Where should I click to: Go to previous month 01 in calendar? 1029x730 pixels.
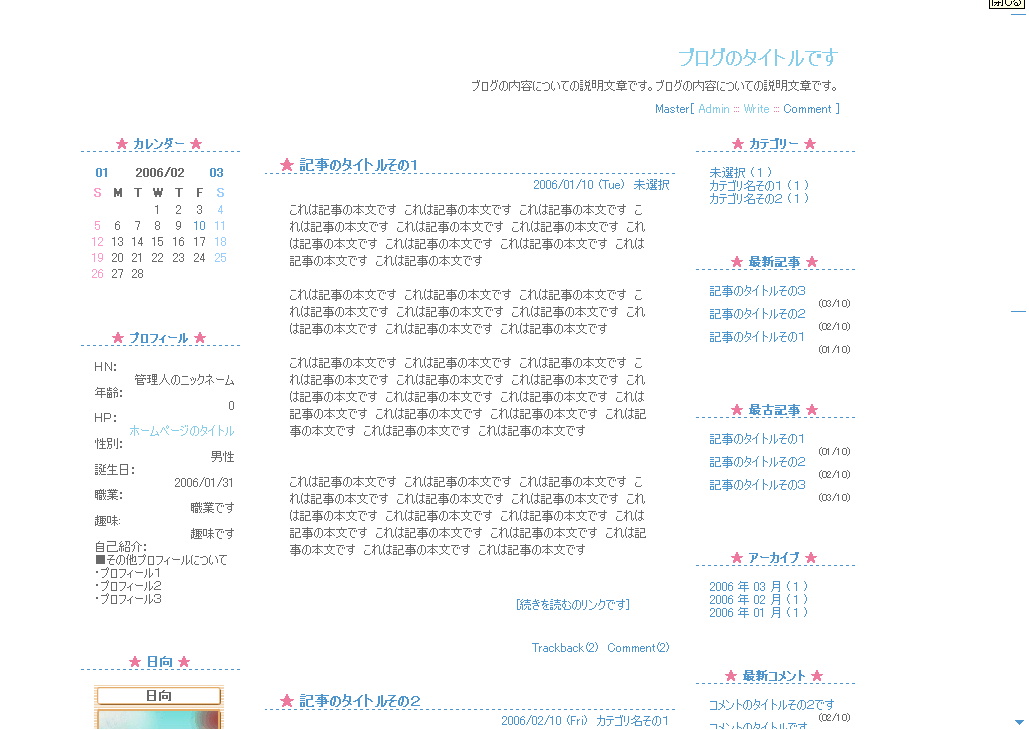(102, 173)
